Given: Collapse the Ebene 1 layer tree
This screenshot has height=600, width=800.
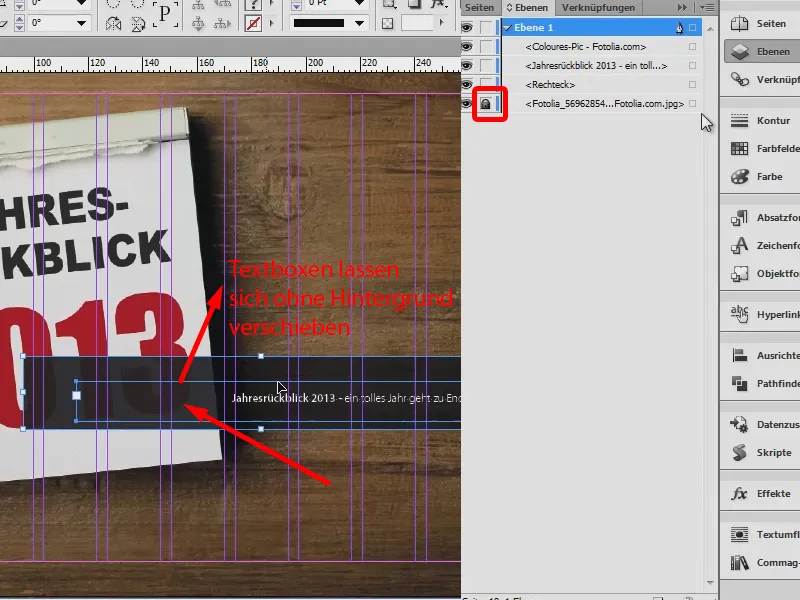Looking at the screenshot, I should pos(508,28).
